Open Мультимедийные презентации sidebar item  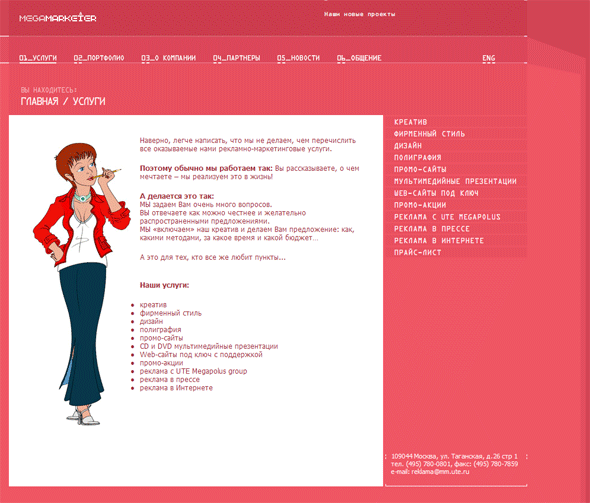tap(455, 181)
